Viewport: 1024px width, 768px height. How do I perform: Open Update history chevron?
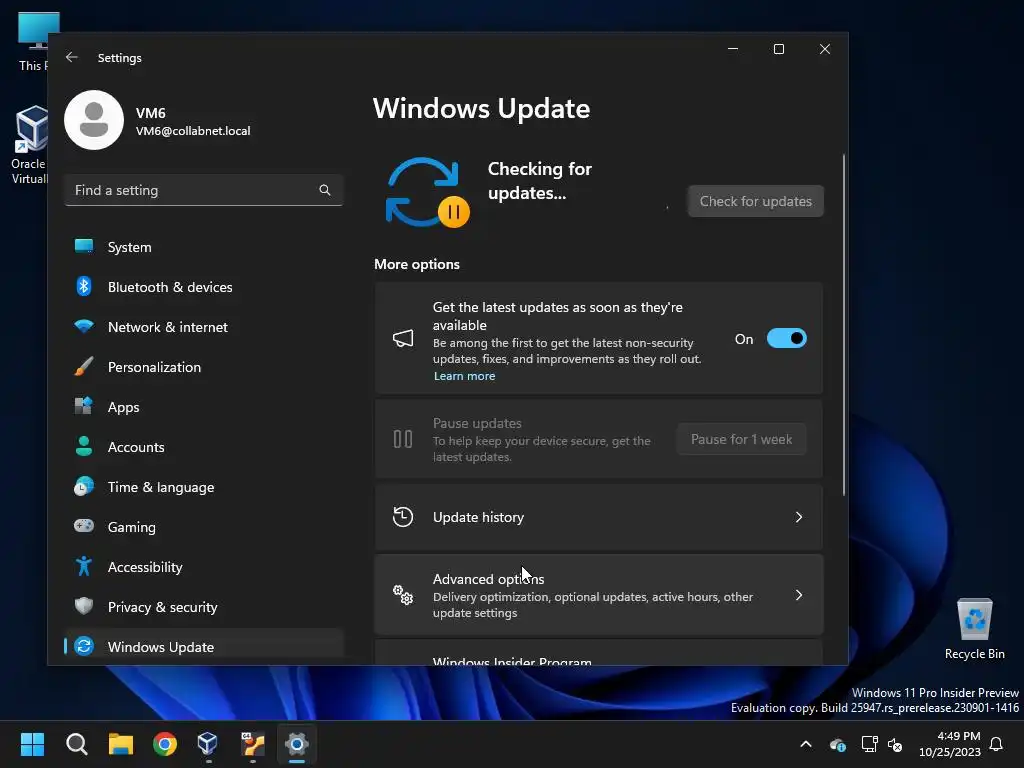pyautogui.click(x=799, y=517)
